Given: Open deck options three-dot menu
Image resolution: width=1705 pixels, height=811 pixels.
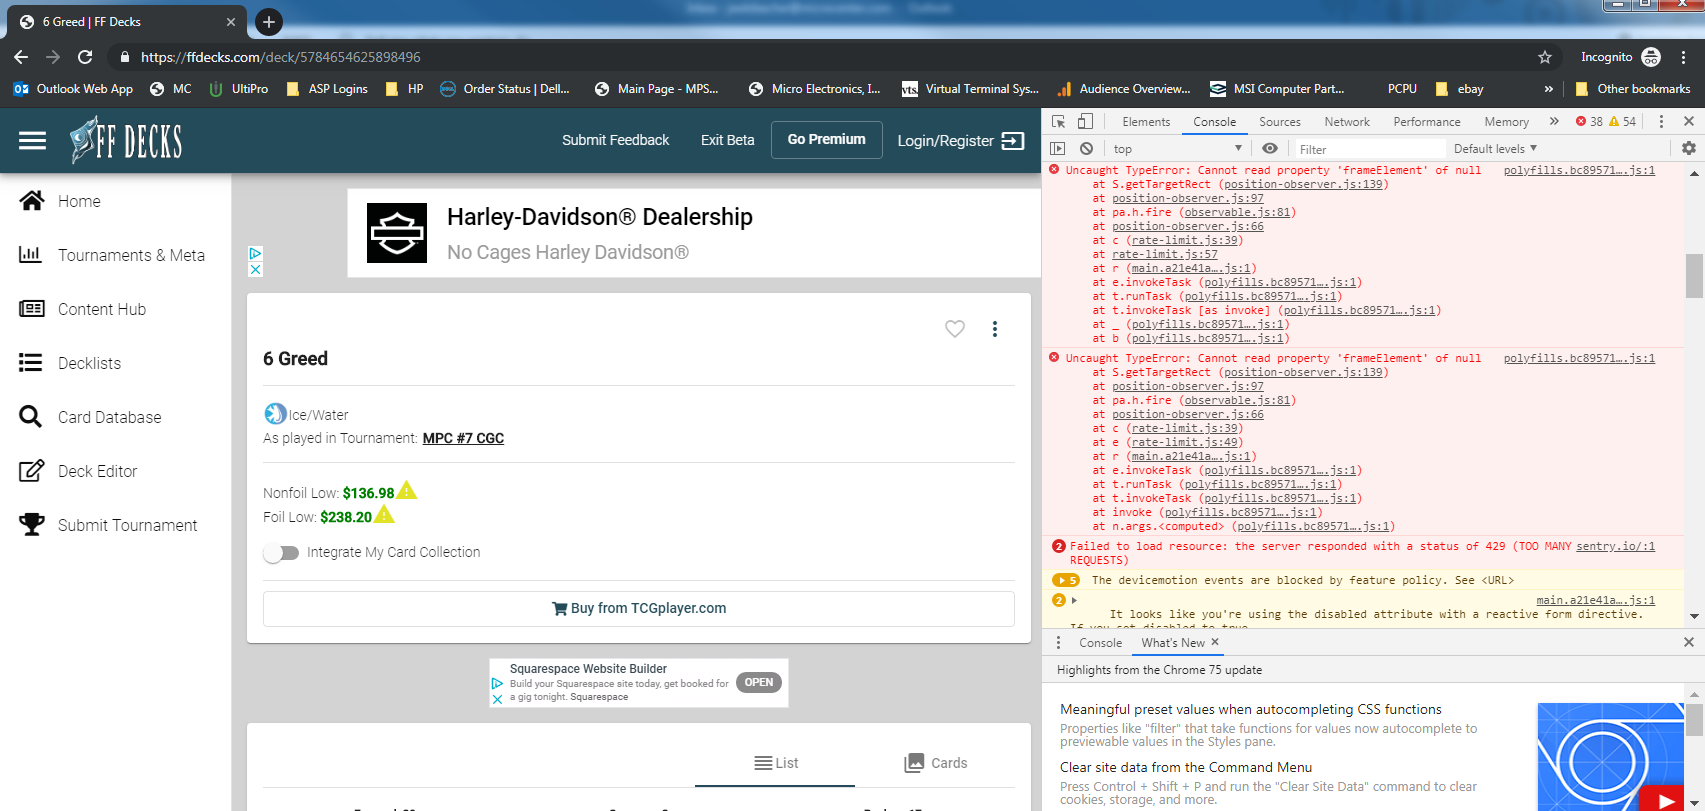Looking at the screenshot, I should point(994,329).
